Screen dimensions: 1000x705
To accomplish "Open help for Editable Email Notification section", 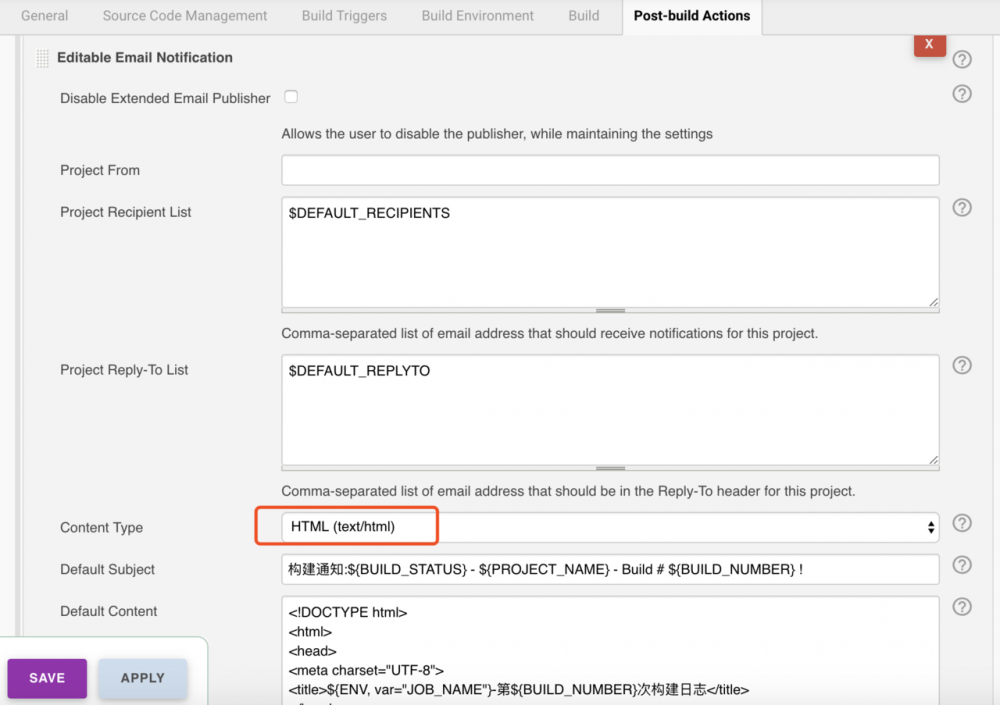I will (962, 59).
